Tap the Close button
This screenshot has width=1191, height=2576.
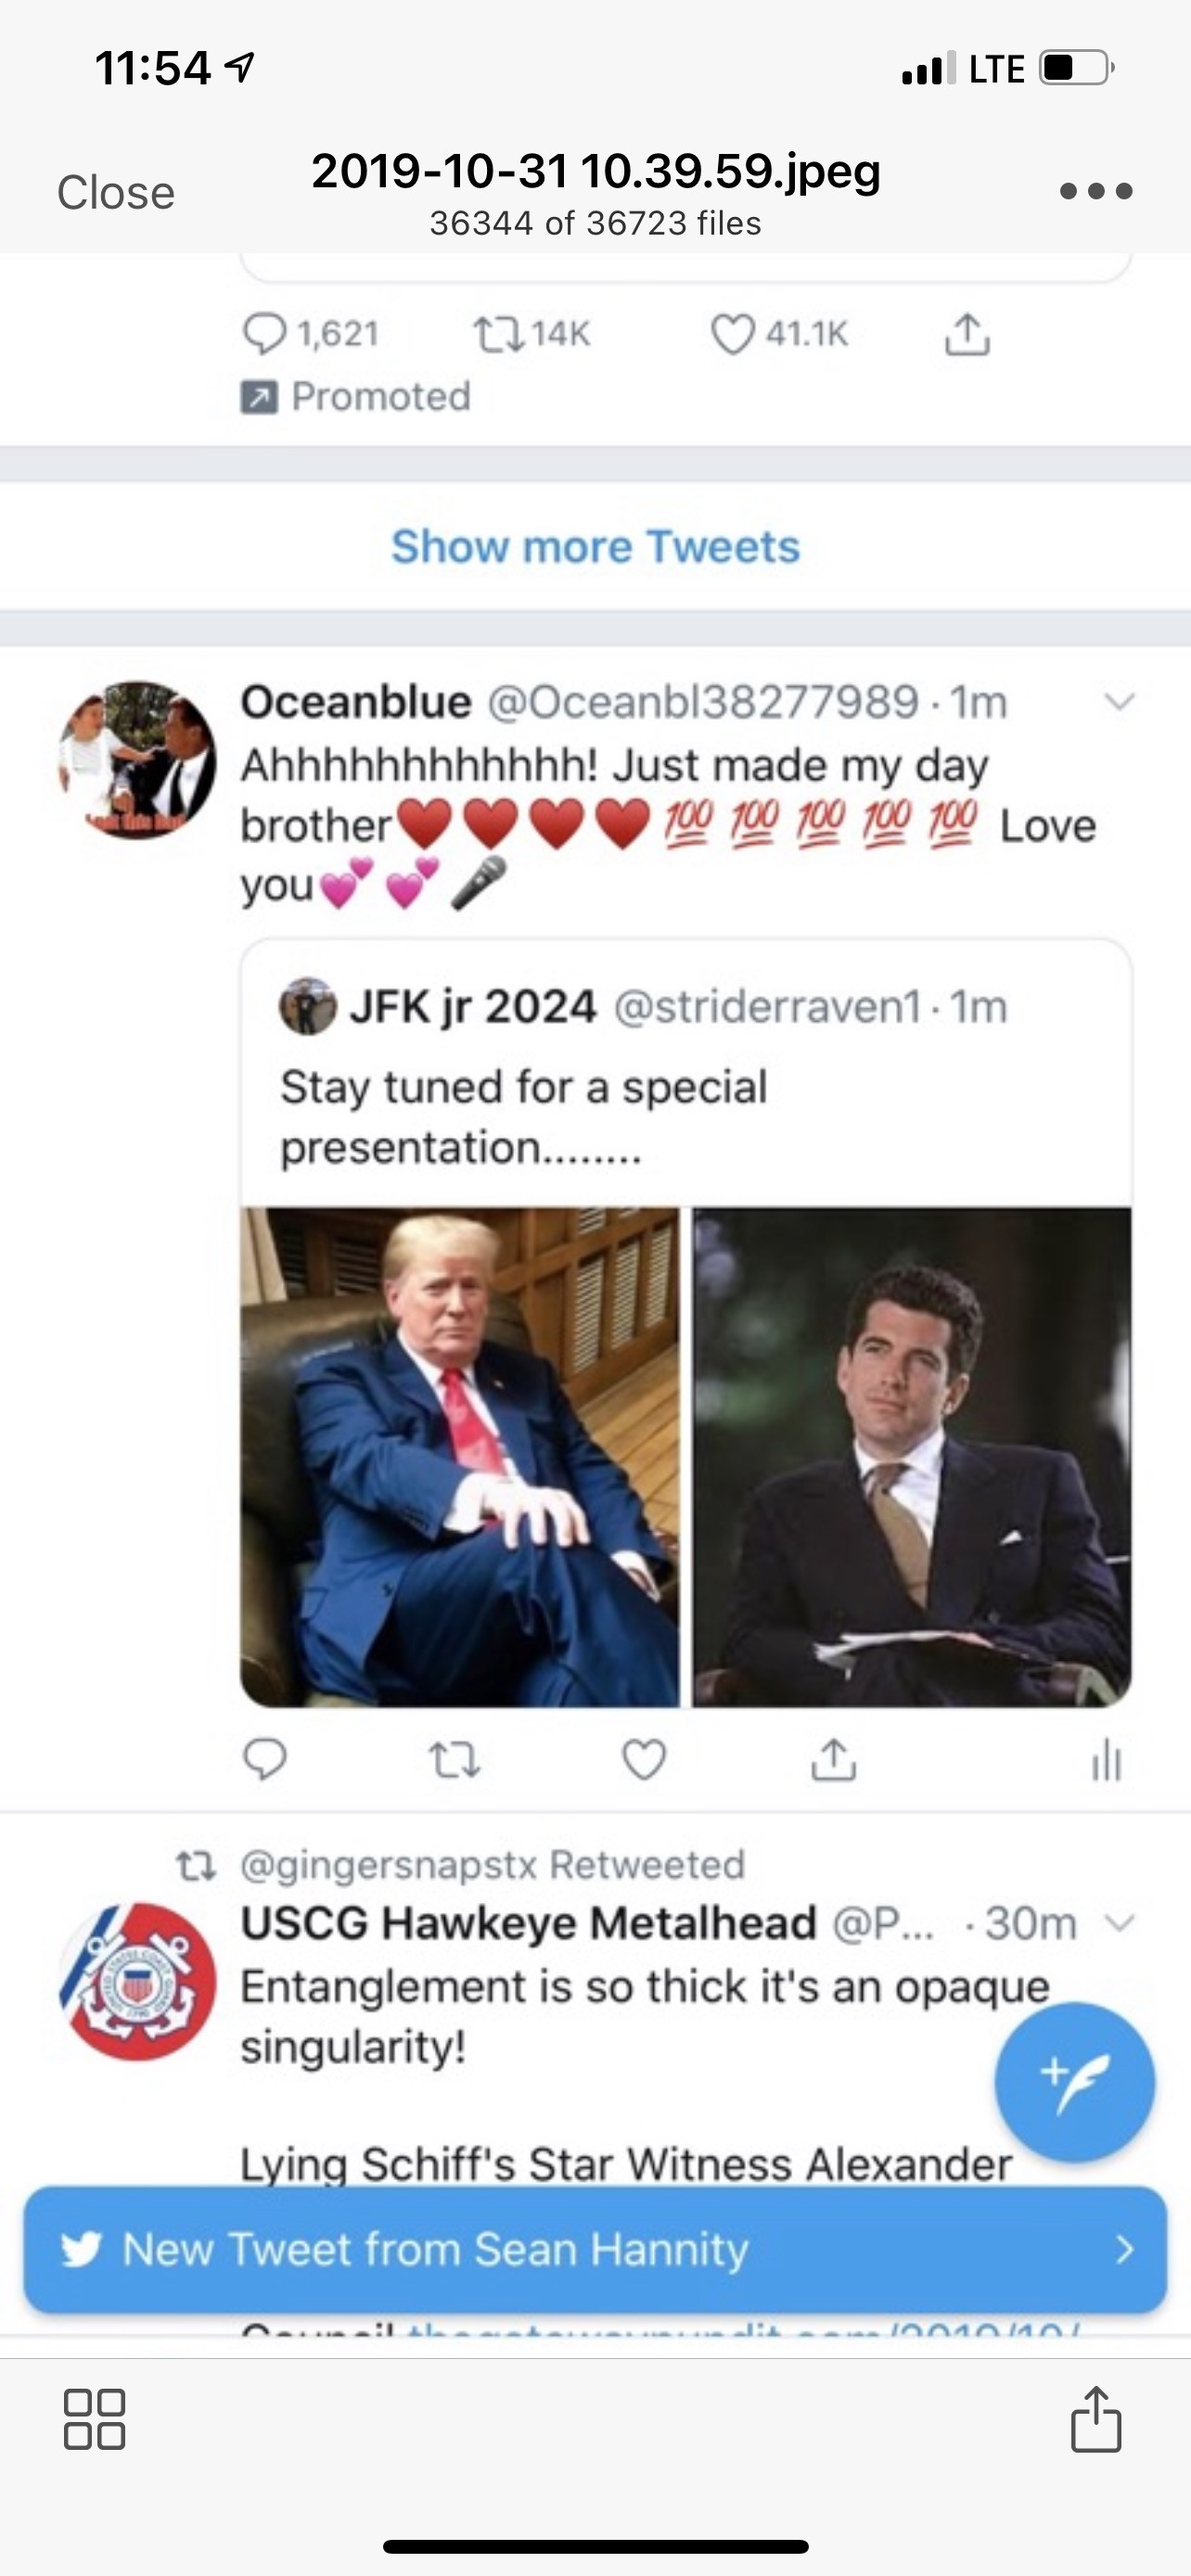[116, 192]
